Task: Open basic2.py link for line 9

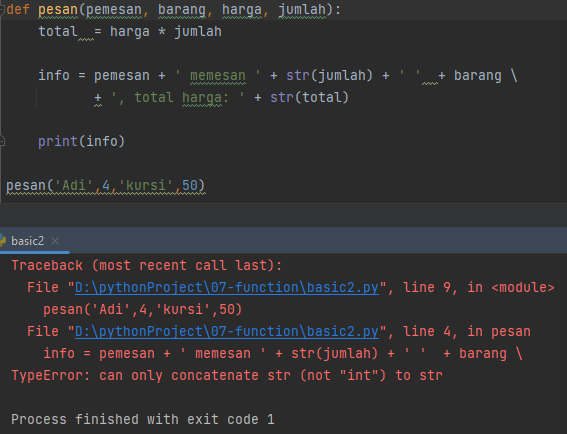Action: pos(227,288)
